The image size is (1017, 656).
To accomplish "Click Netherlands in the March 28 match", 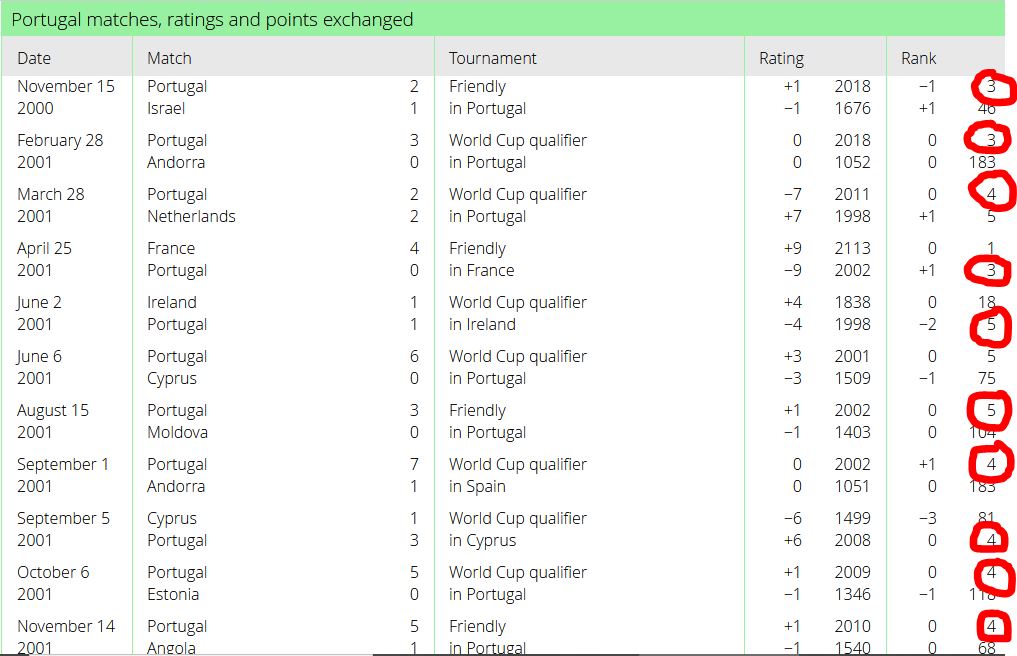I will [x=191, y=216].
